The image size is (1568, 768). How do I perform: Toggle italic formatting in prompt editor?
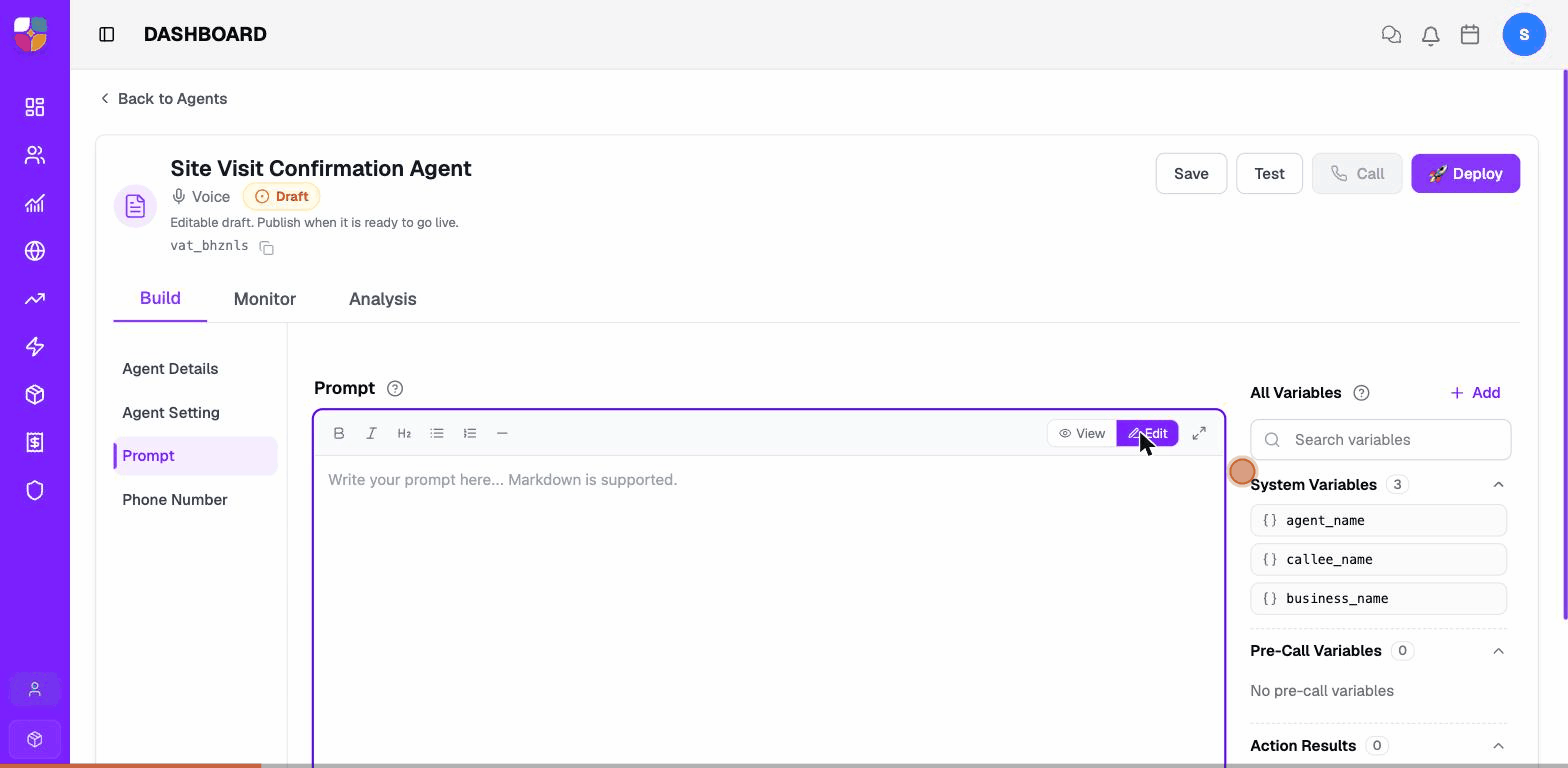tap(371, 433)
